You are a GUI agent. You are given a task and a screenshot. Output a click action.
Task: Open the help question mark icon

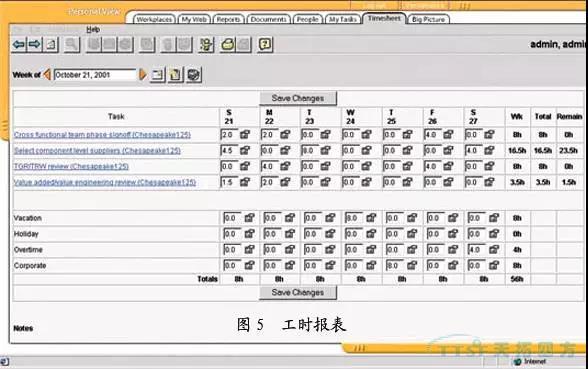[x=265, y=45]
